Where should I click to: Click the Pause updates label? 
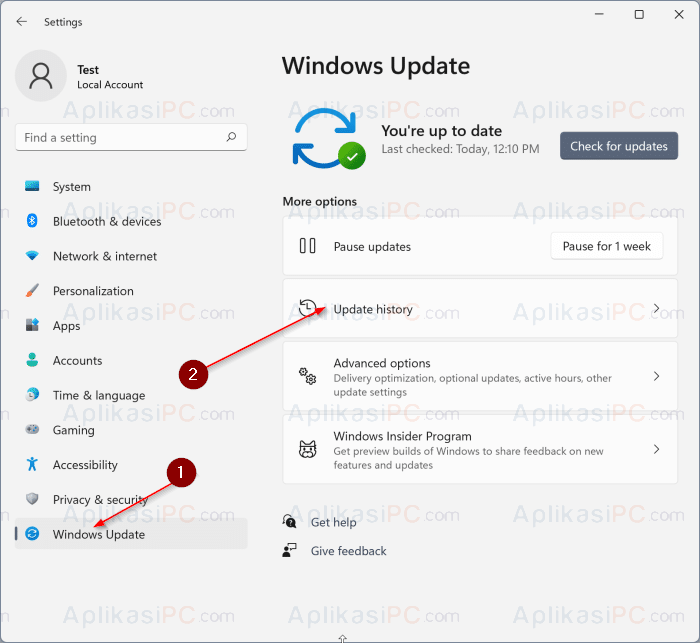coord(372,247)
